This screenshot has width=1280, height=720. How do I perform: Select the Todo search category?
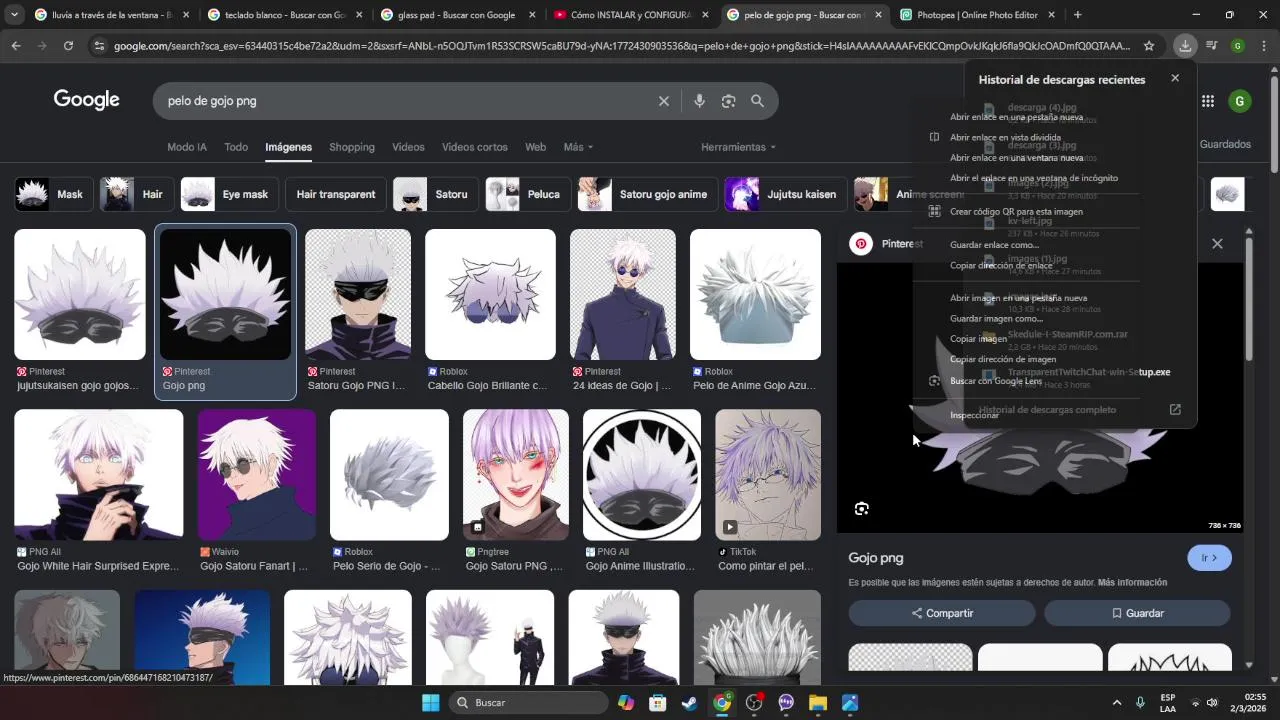(x=236, y=147)
